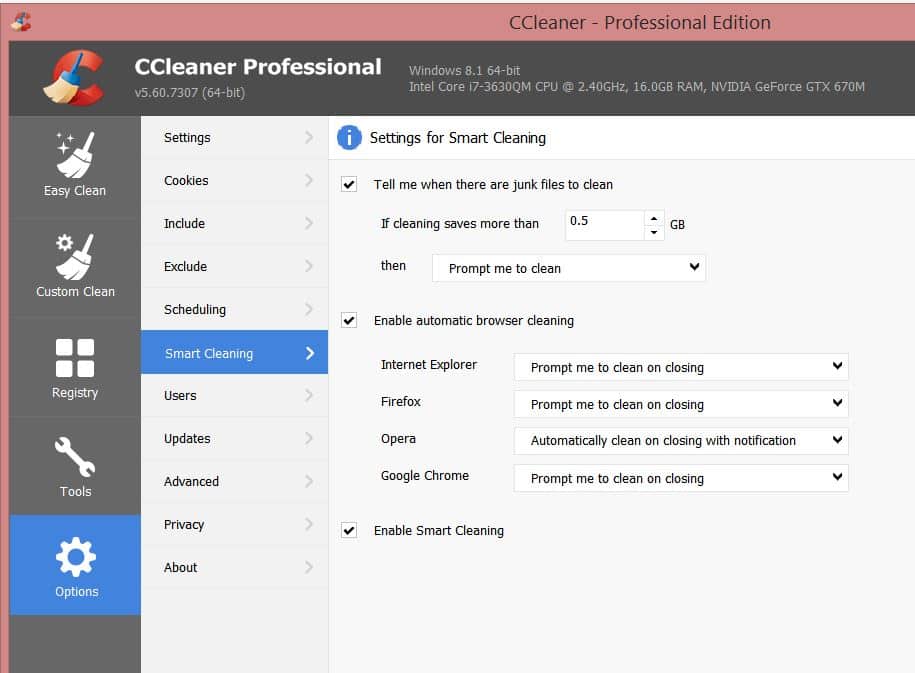915x673 pixels.
Task: Click the Tools wrench icon
Action: pos(74,455)
